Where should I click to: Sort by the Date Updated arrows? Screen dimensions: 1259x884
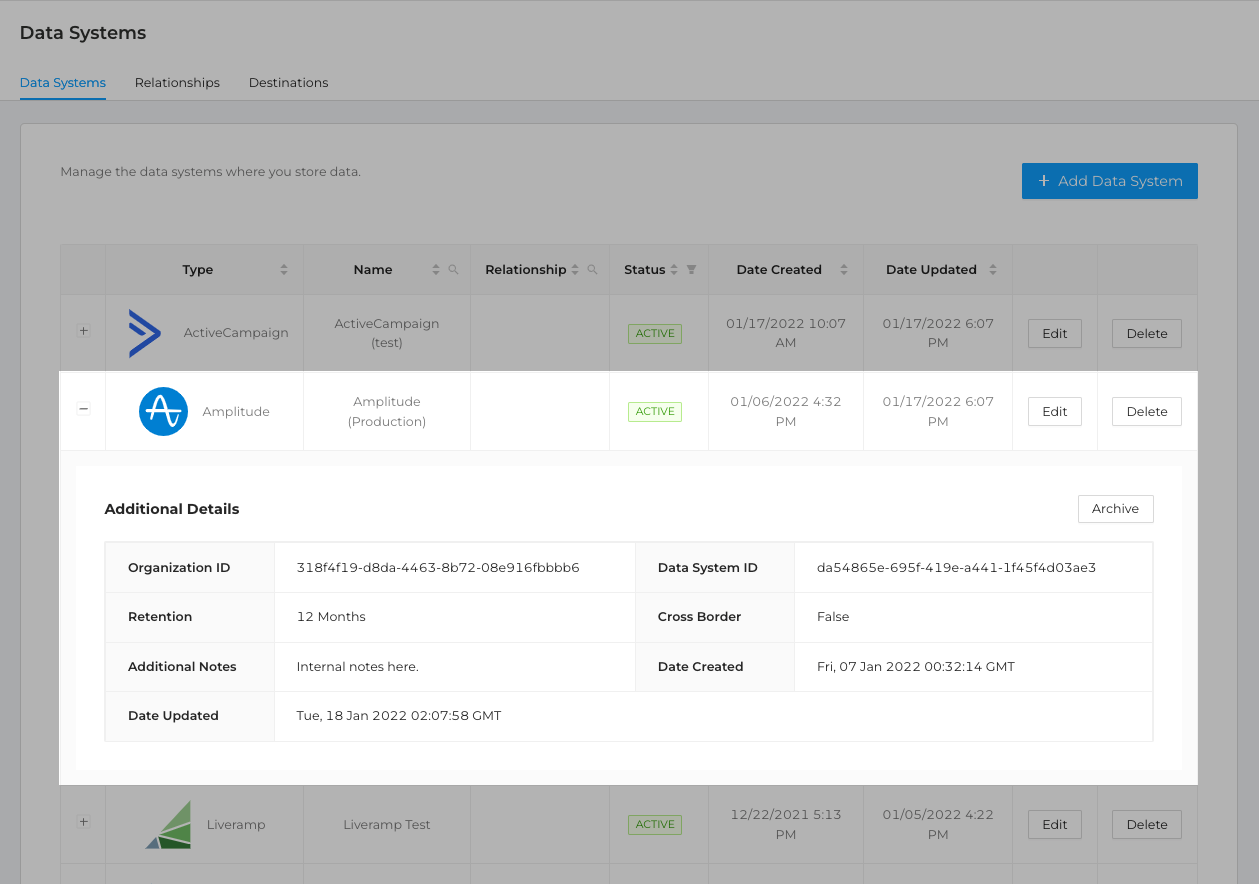click(993, 270)
